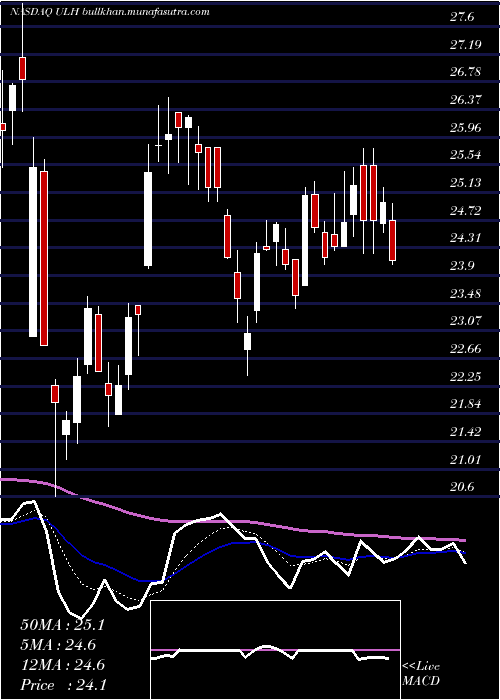Click the 12MA : 24.6 value
Screen dimensions: 500x700
[x=62, y=665]
